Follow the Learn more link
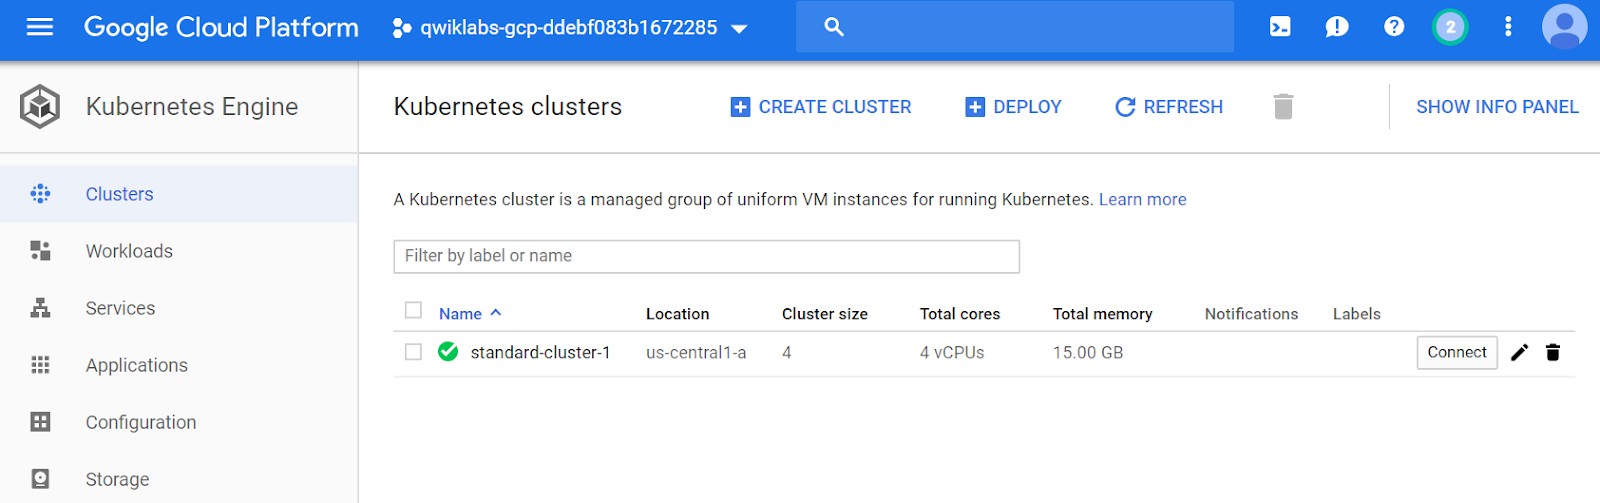The image size is (1600, 503). [1143, 200]
